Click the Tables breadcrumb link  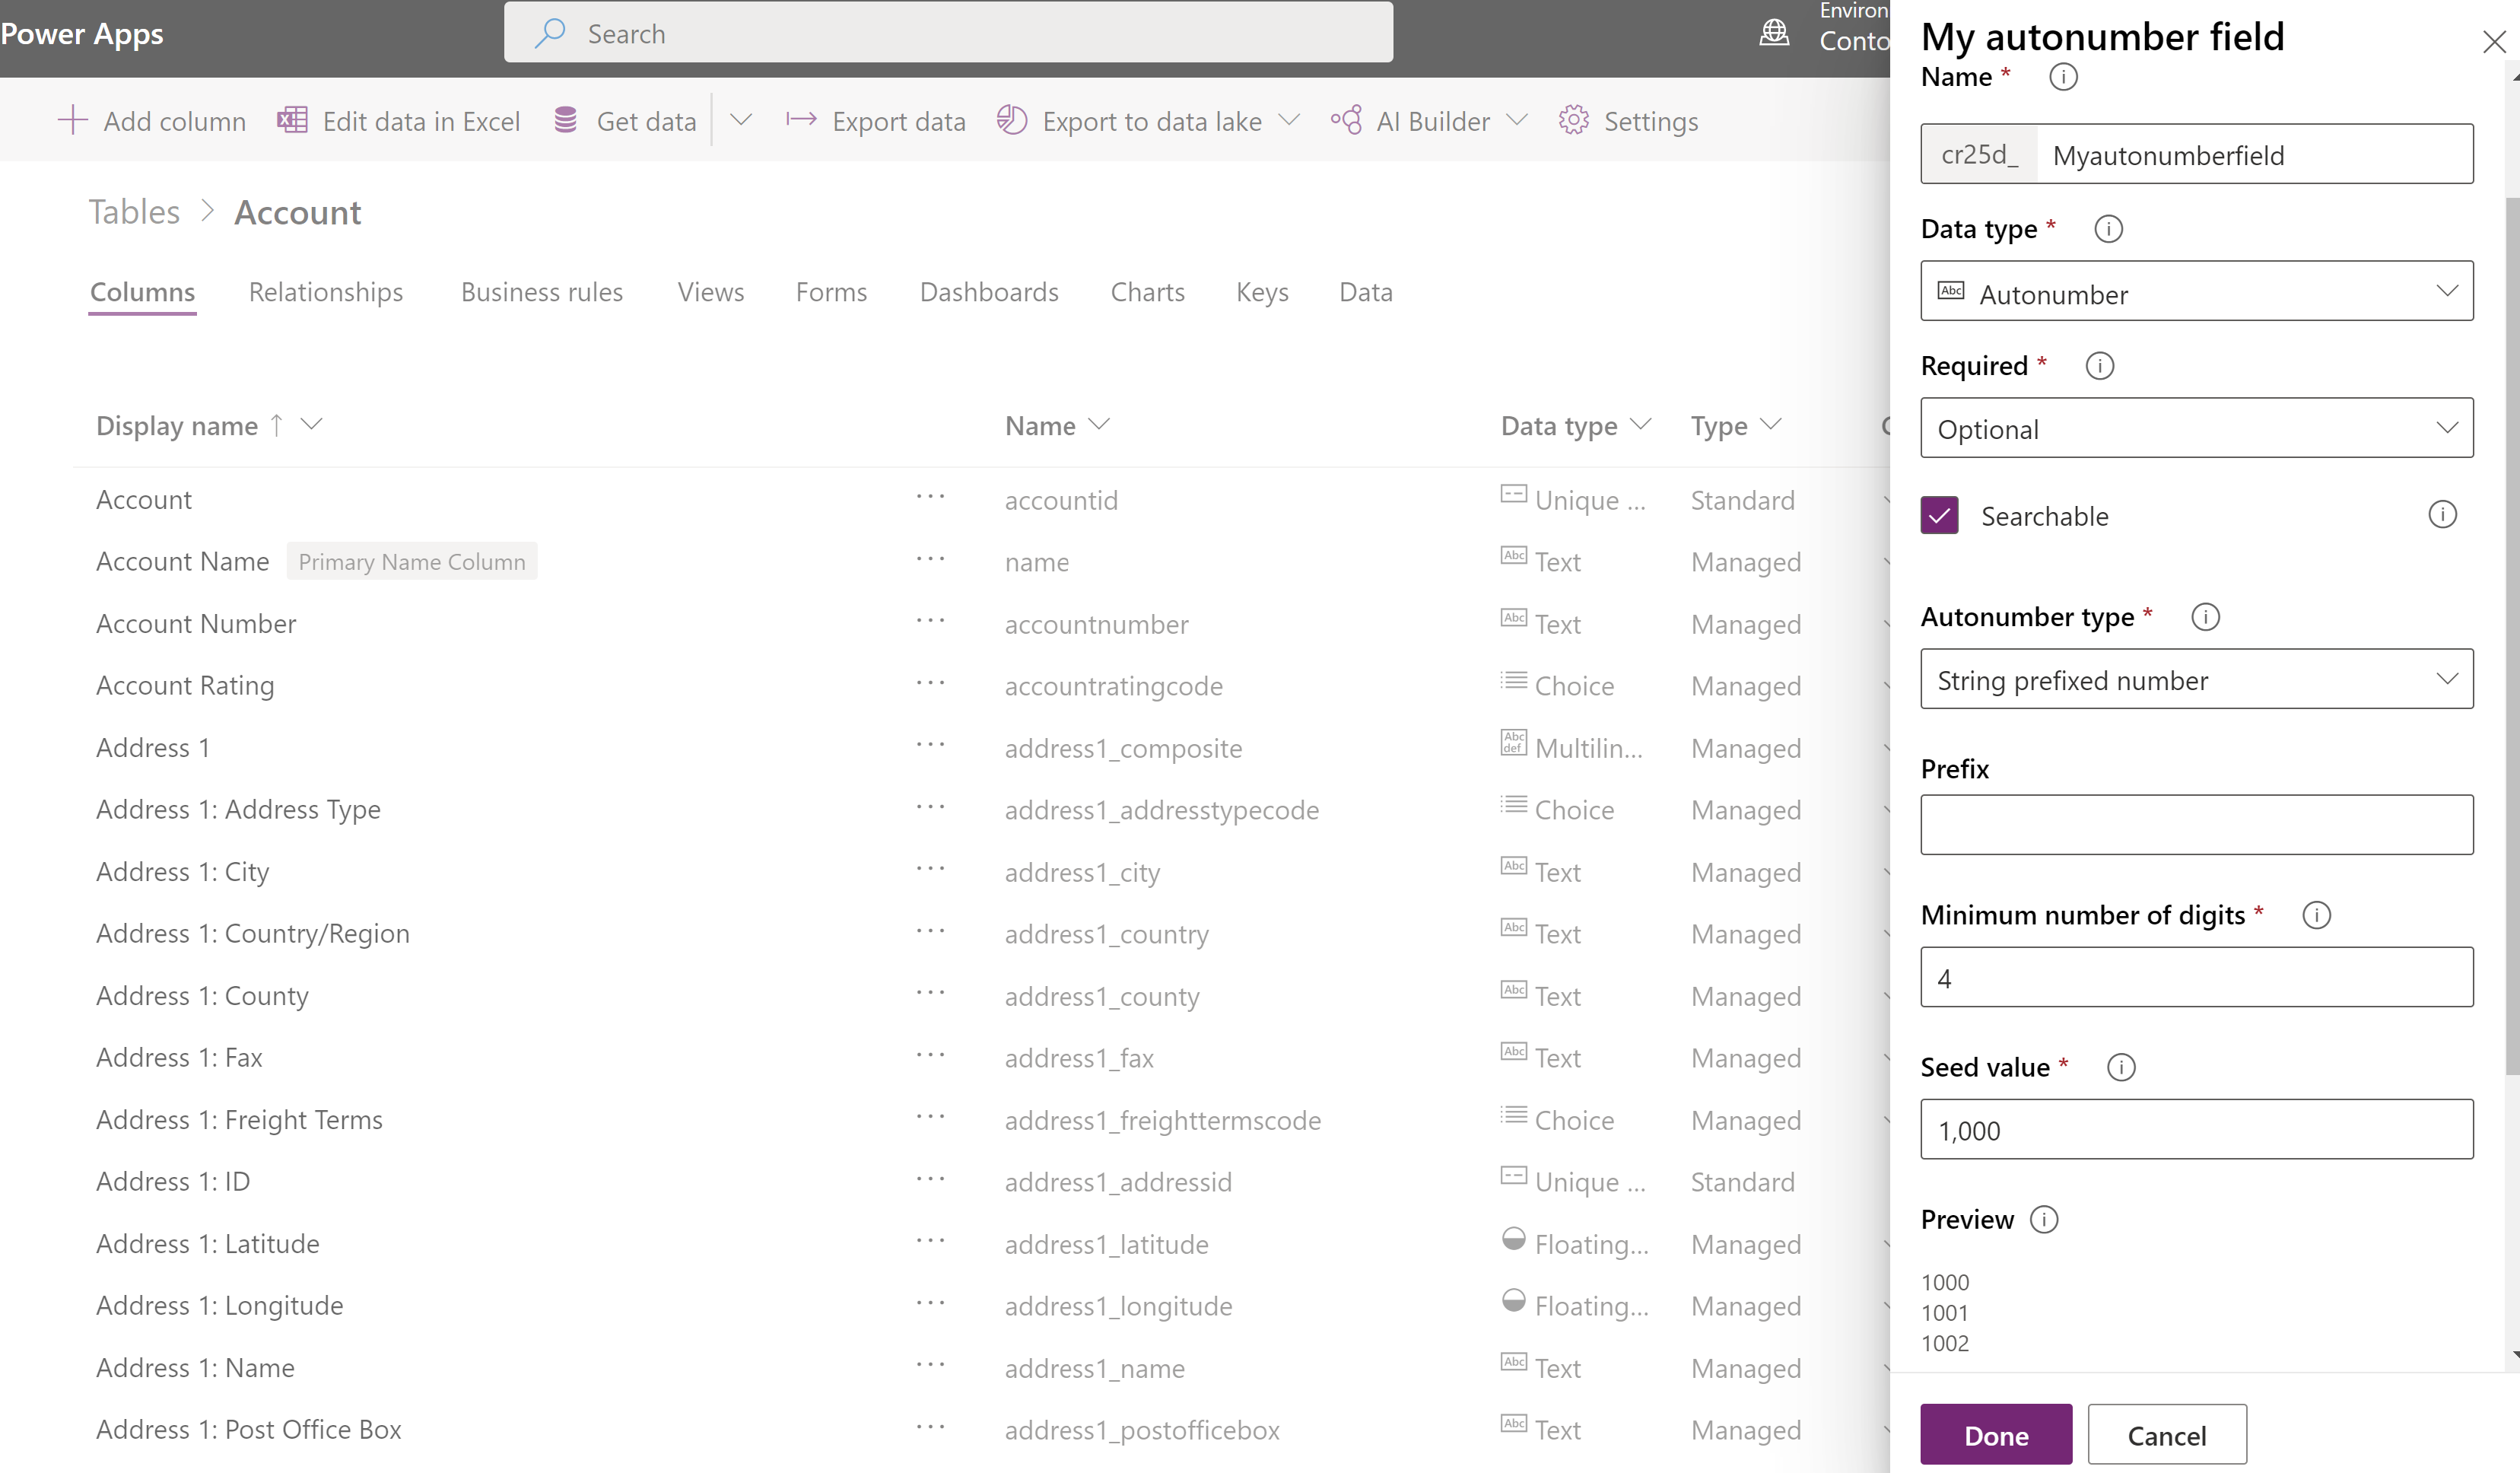click(x=133, y=211)
